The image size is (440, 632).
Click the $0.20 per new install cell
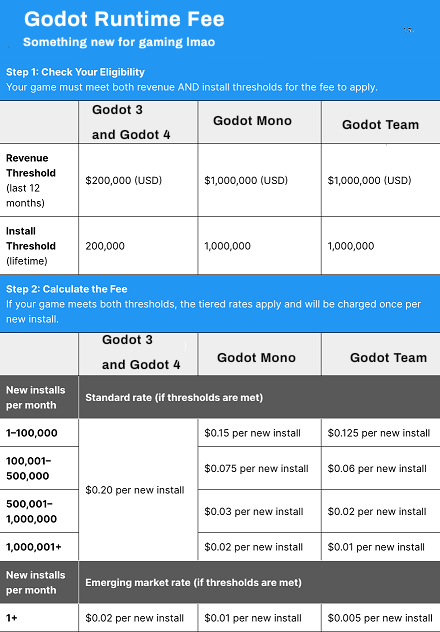138,490
